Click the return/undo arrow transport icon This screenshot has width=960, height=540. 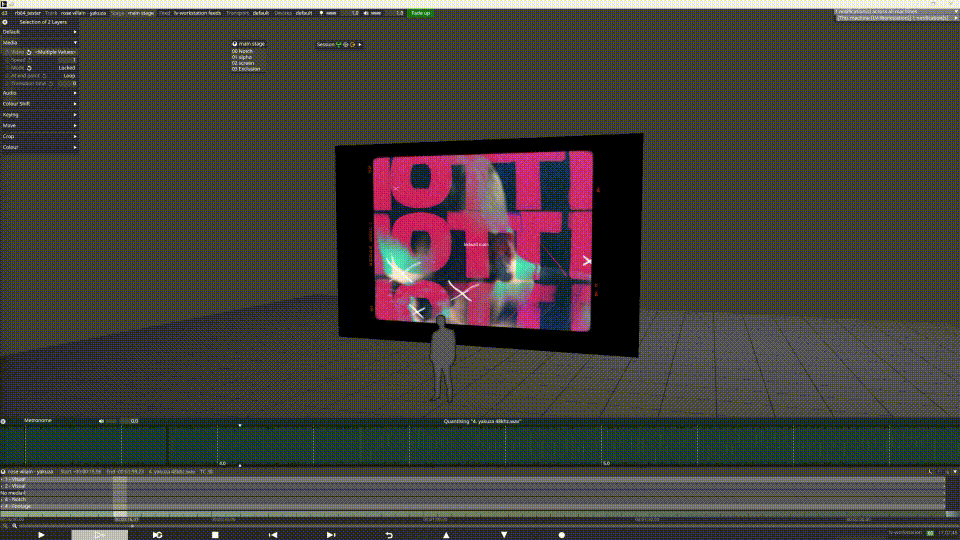click(x=389, y=535)
